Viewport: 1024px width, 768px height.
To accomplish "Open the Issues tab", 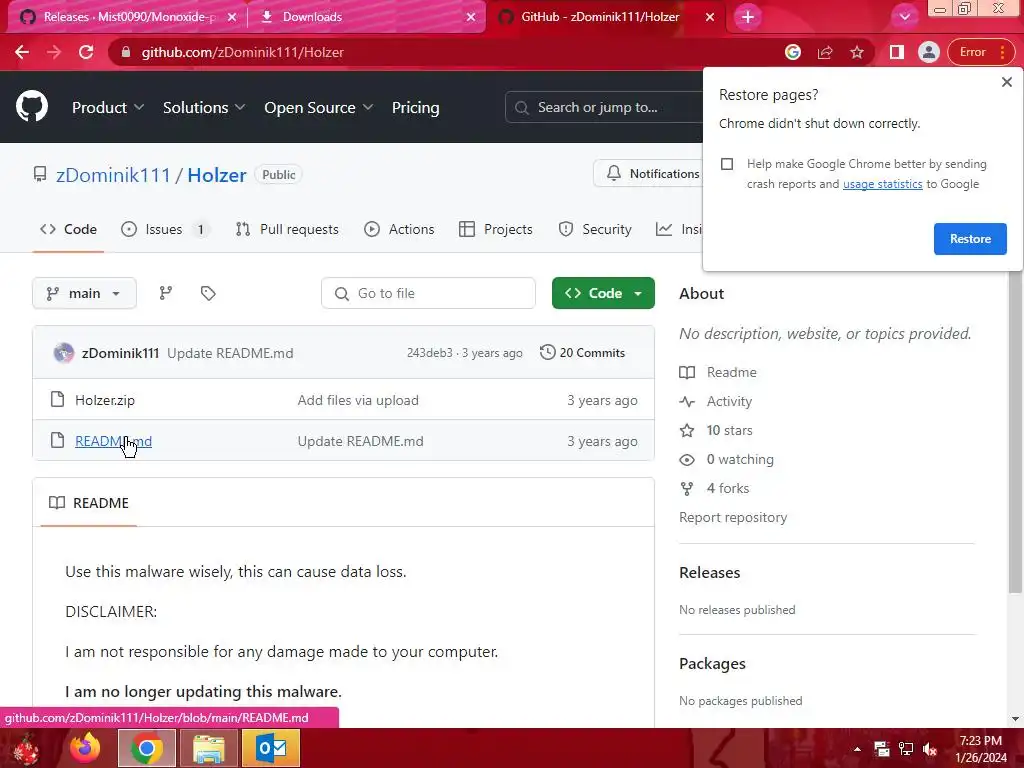I will [x=165, y=229].
